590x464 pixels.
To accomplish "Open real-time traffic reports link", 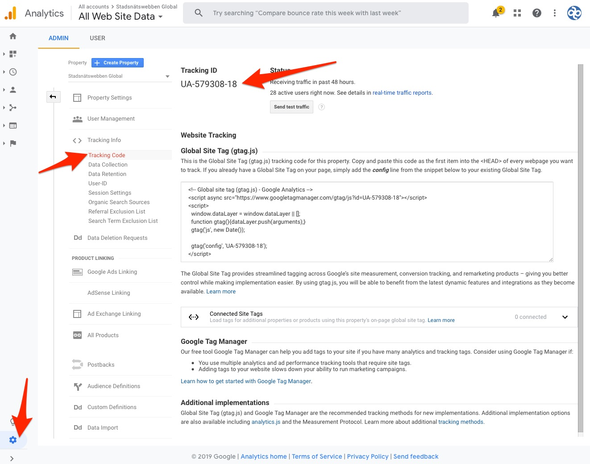I will point(403,93).
